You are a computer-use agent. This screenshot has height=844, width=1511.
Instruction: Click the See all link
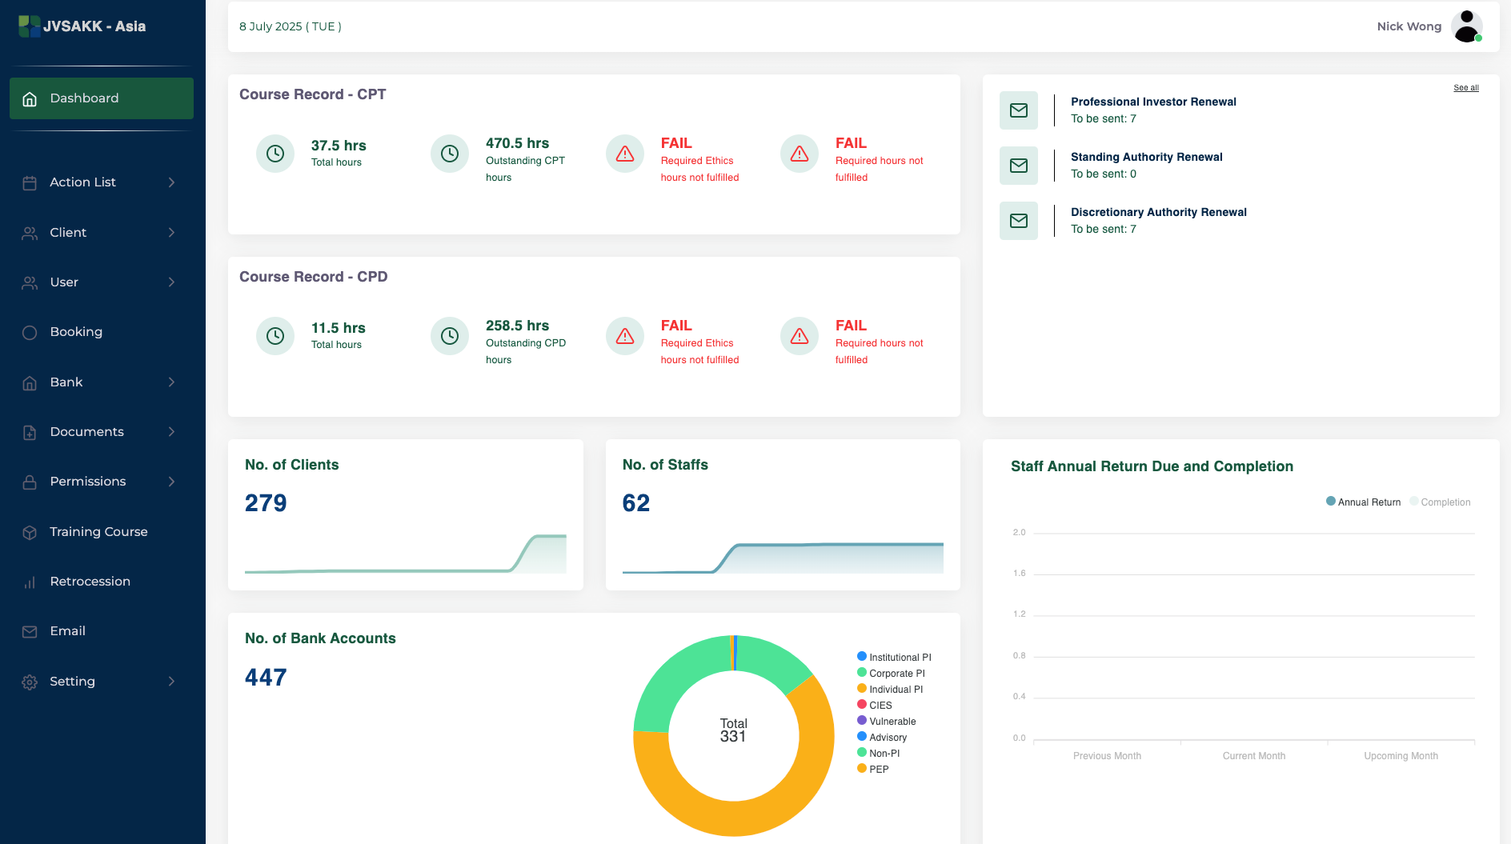[1465, 88]
